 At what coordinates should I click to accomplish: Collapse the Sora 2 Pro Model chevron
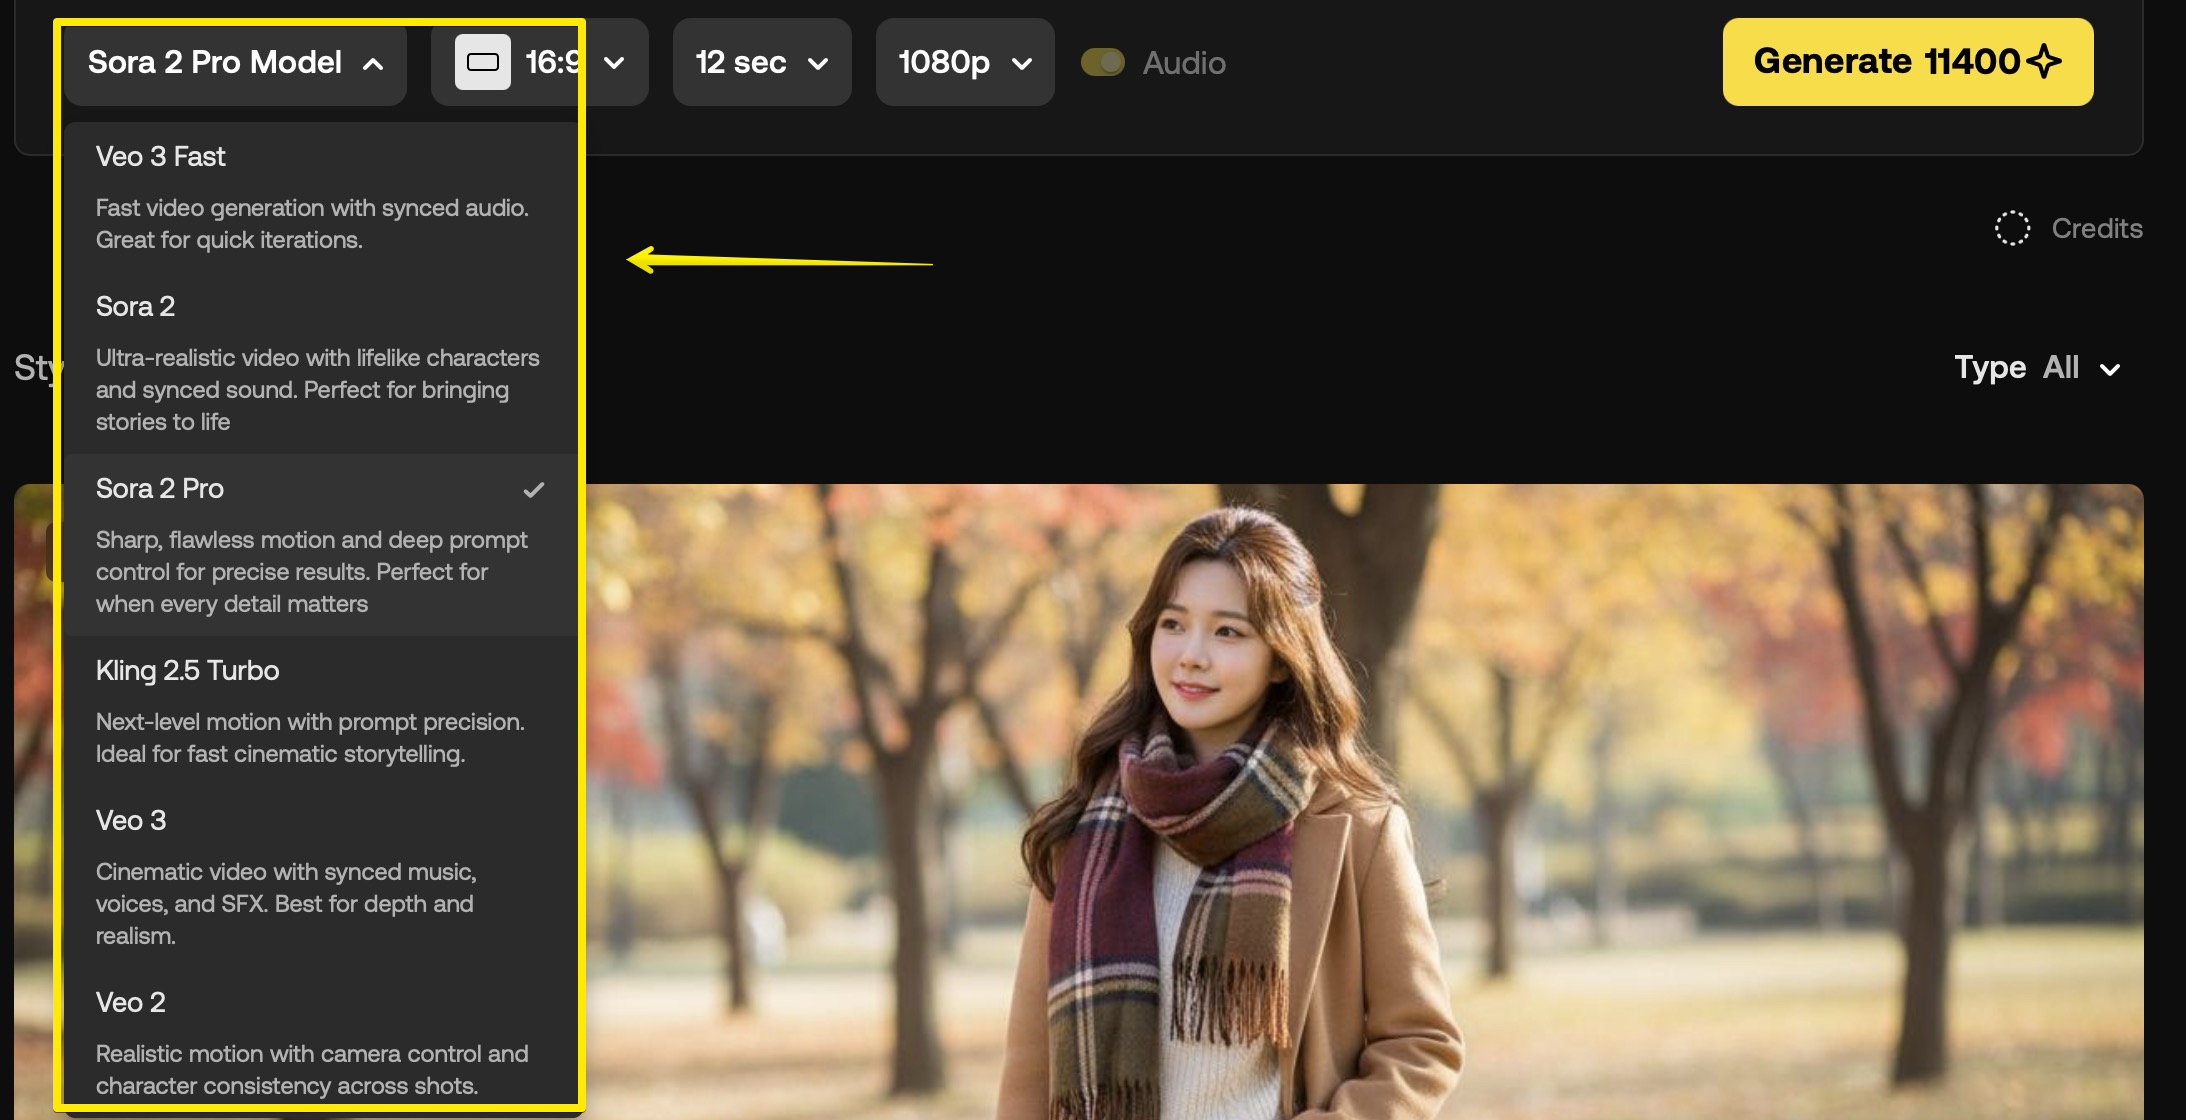373,64
